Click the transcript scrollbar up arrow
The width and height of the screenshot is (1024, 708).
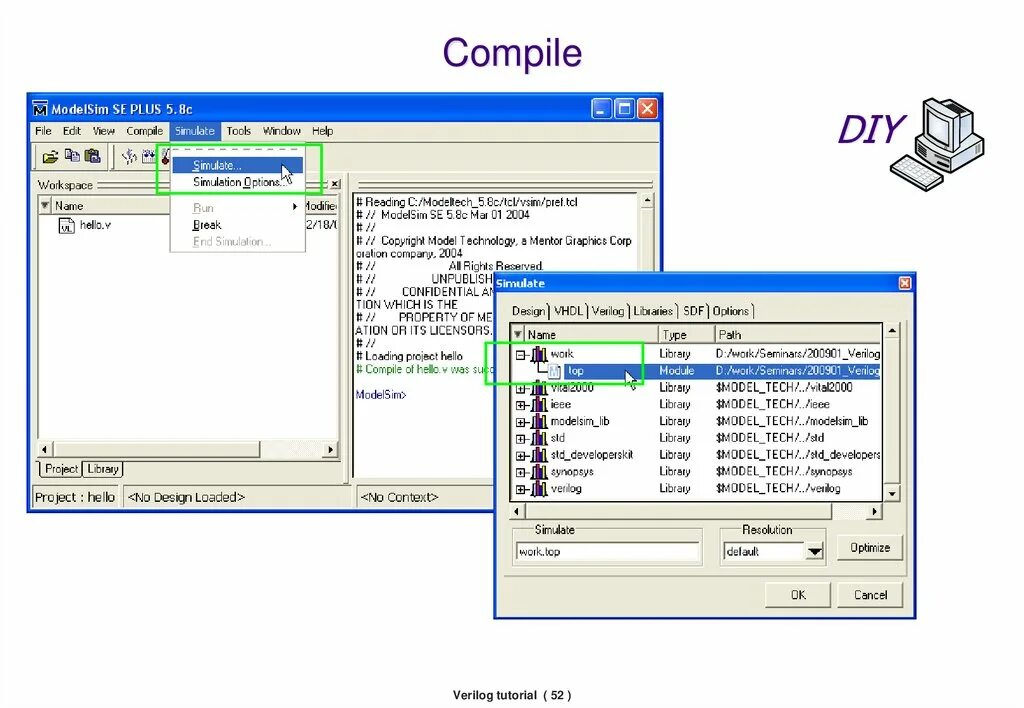pos(647,201)
